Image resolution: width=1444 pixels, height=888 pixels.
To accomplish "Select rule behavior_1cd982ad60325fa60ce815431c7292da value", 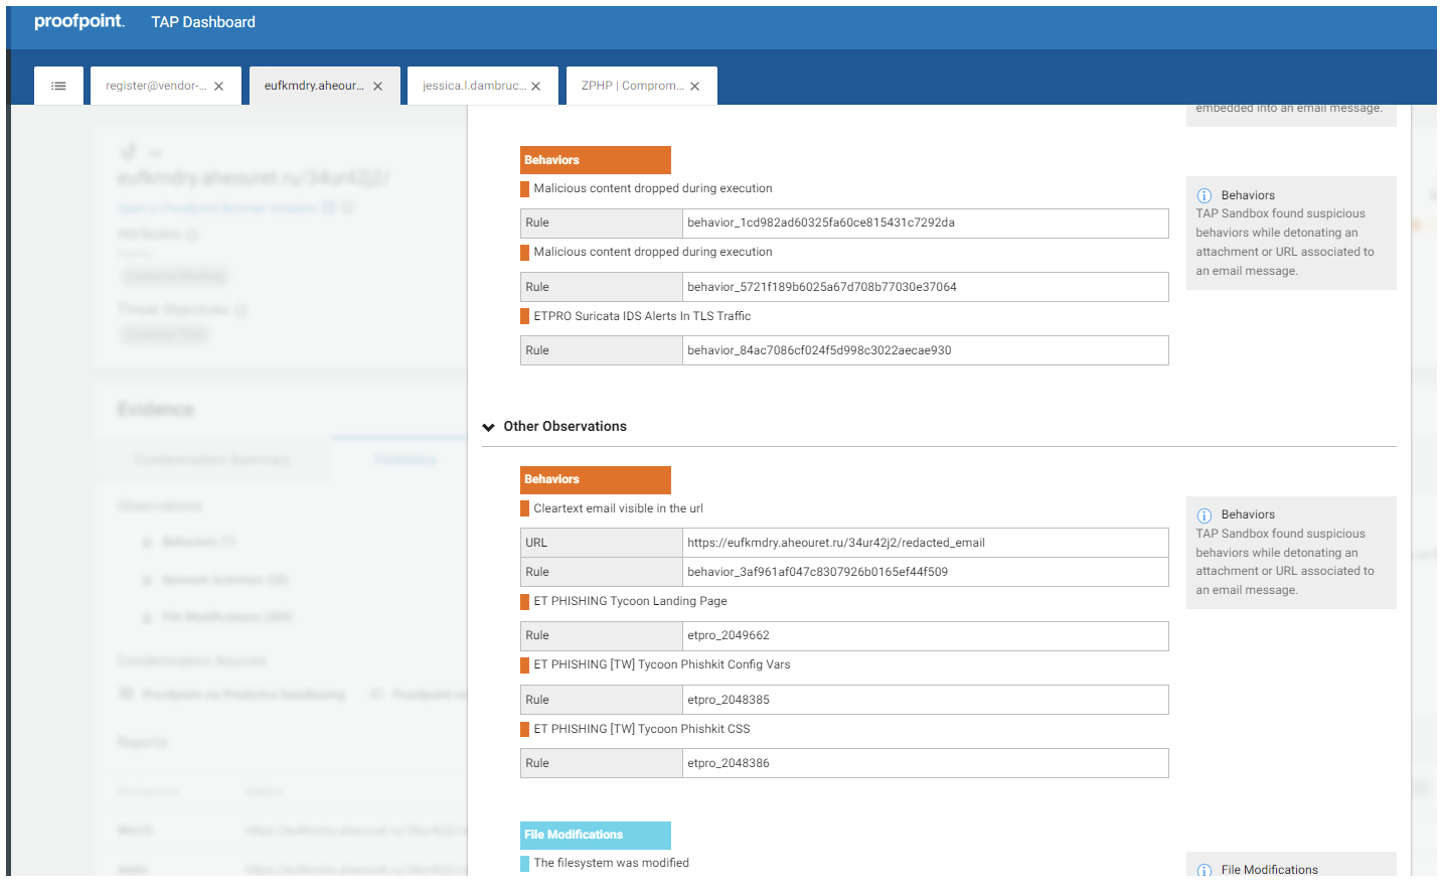I will point(821,223).
